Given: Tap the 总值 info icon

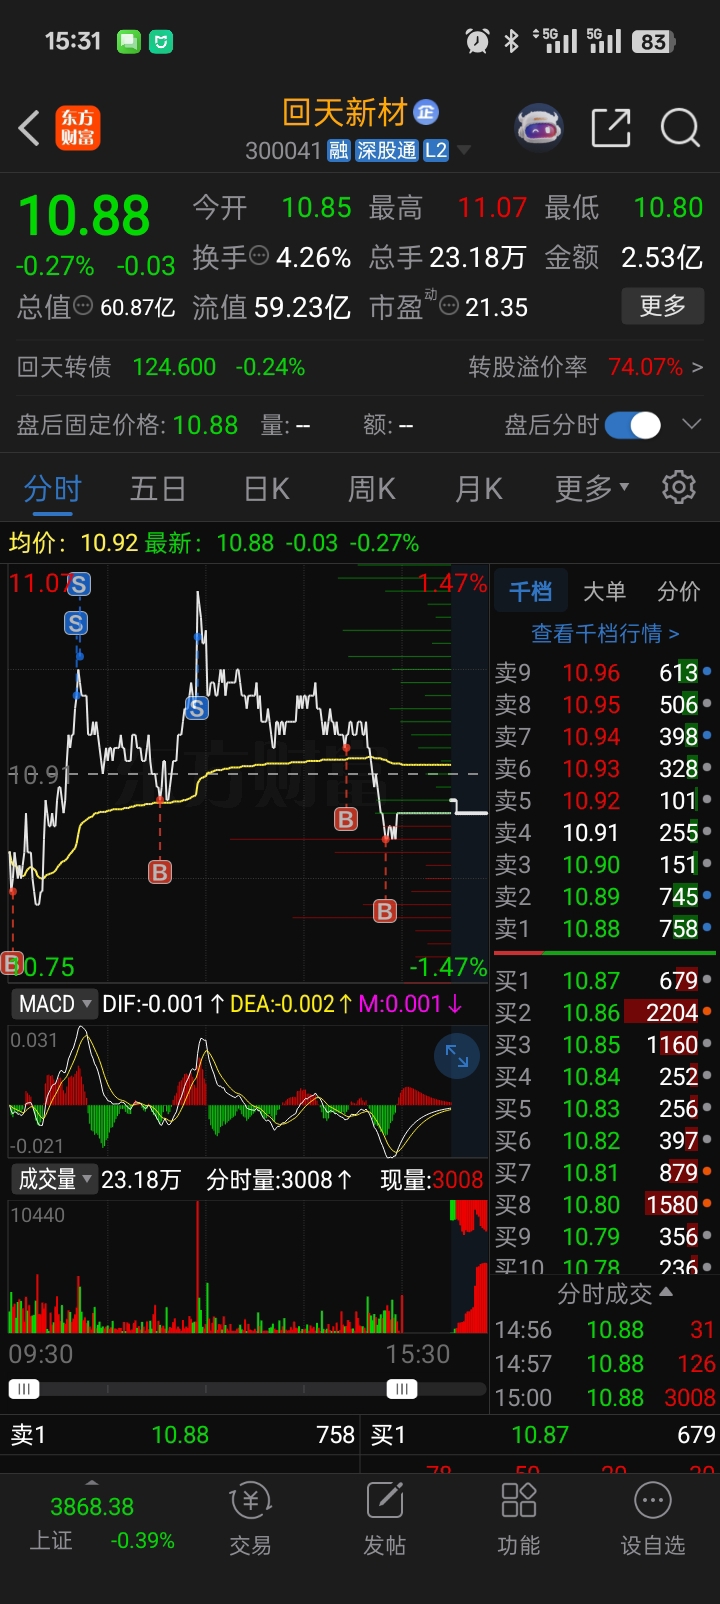Looking at the screenshot, I should [84, 306].
